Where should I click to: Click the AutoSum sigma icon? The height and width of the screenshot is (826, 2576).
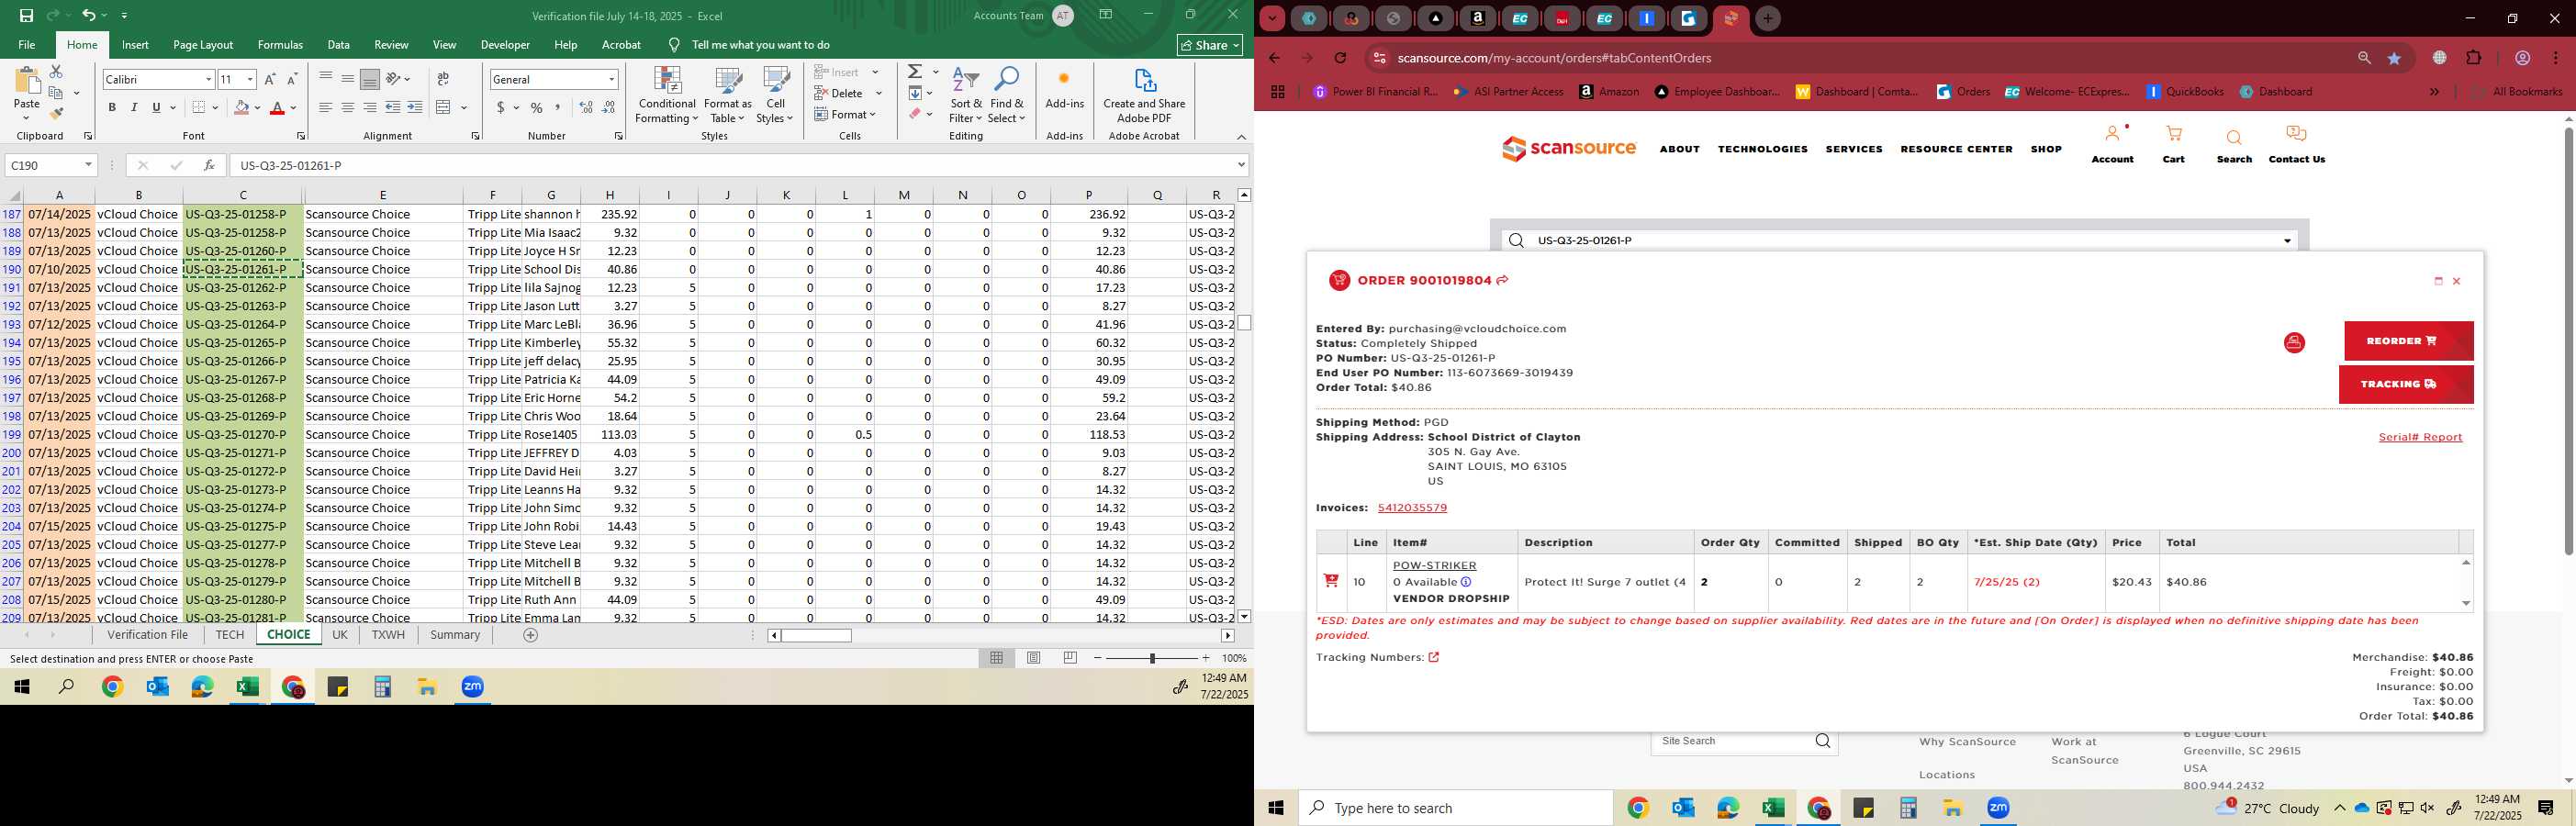tap(915, 72)
